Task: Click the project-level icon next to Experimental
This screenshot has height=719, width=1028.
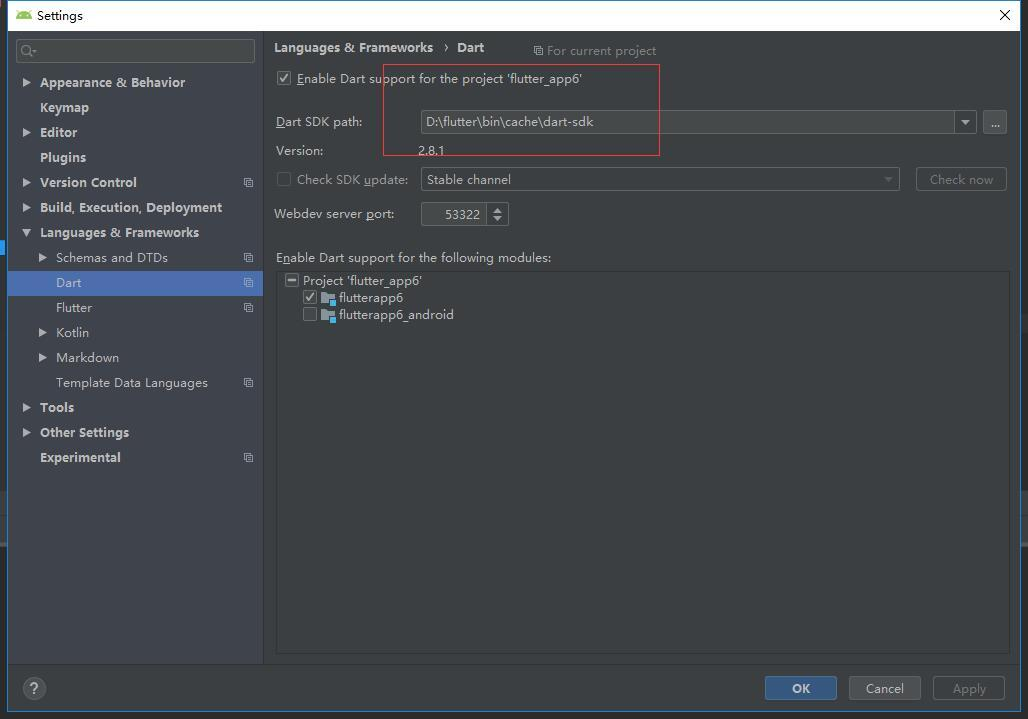Action: click(248, 457)
